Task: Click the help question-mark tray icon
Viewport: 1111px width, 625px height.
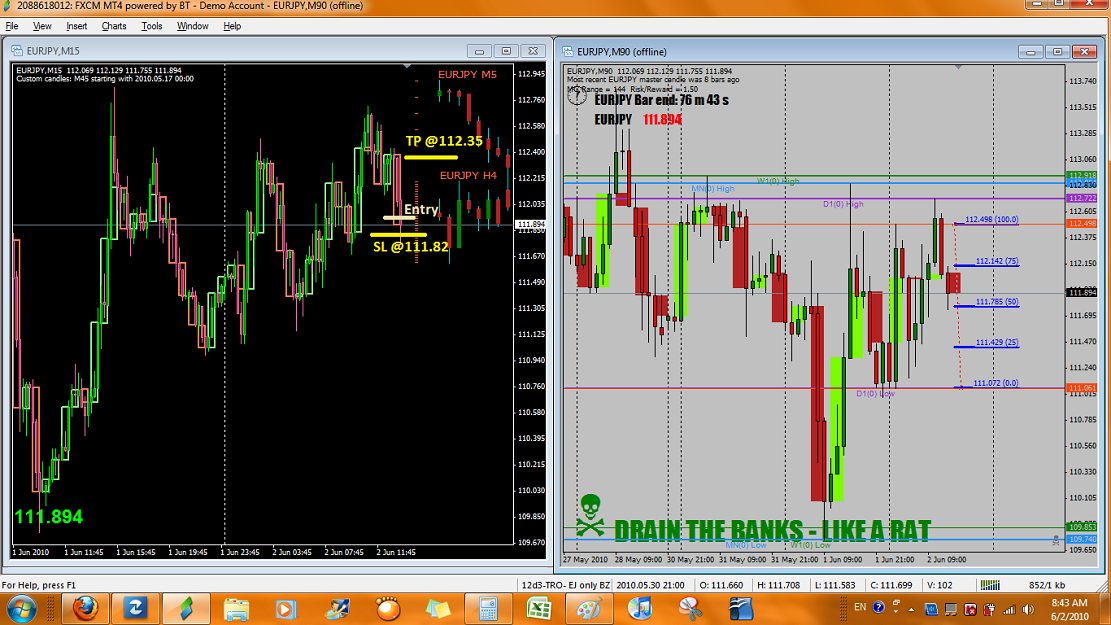Action: click(x=879, y=607)
